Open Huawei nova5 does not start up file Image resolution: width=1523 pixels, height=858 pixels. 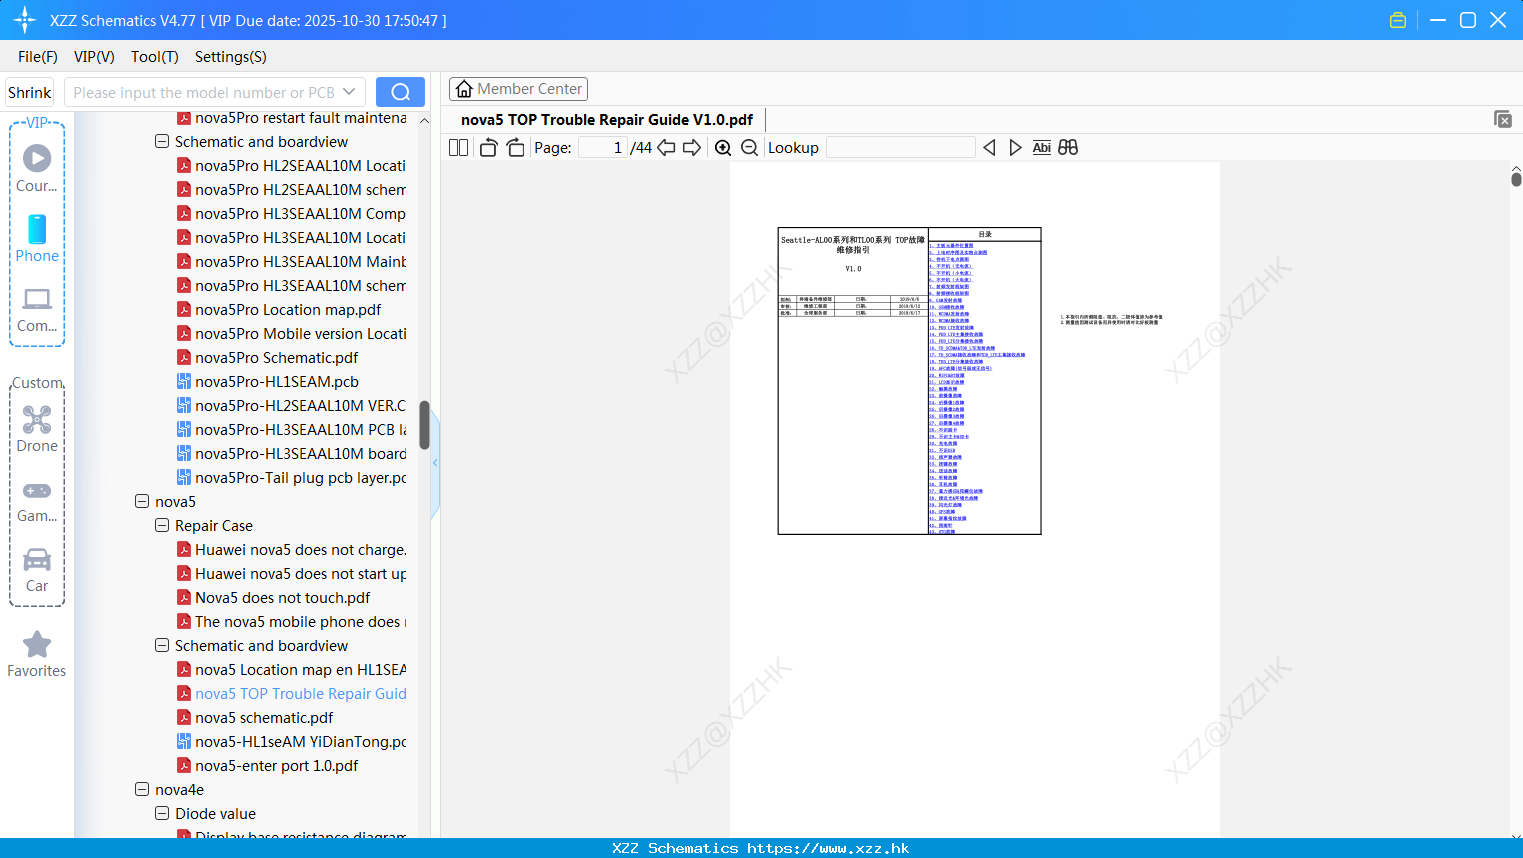tap(291, 573)
